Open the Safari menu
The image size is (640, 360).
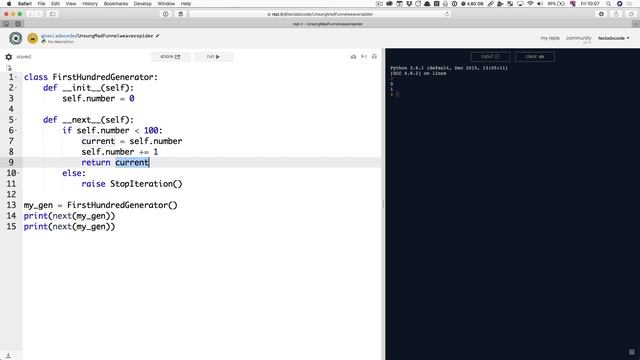tap(25, 4)
